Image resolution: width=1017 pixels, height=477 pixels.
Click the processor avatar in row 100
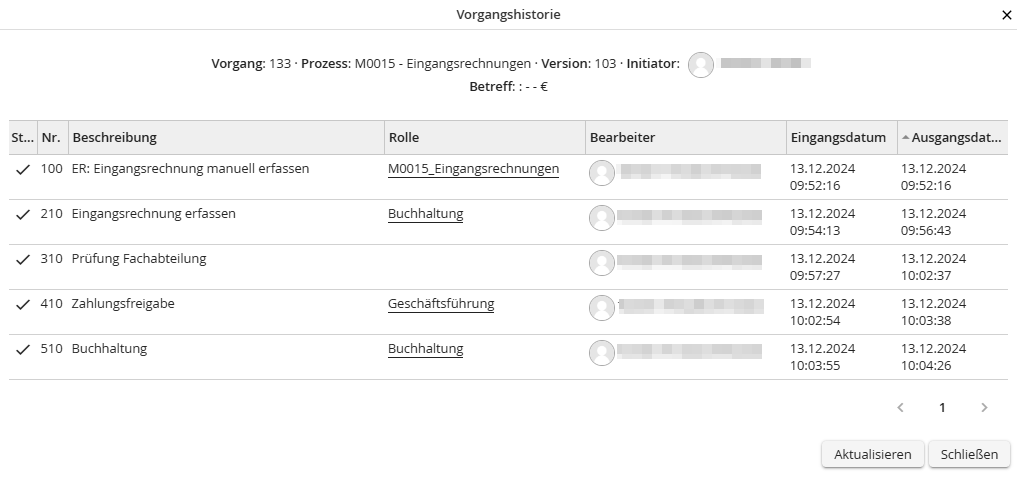[x=602, y=173]
